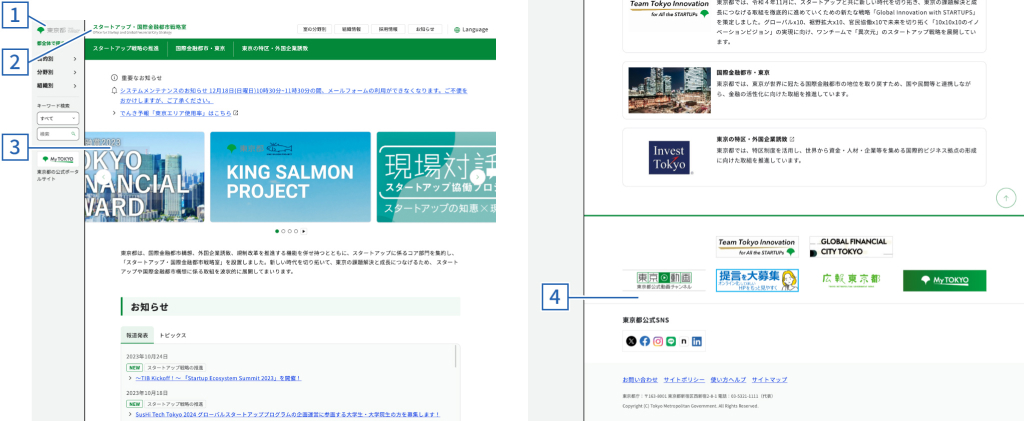Click the night cityscape thumbnail of 国際金融都市・東京 card
1024x421 pixels.
coord(669,90)
